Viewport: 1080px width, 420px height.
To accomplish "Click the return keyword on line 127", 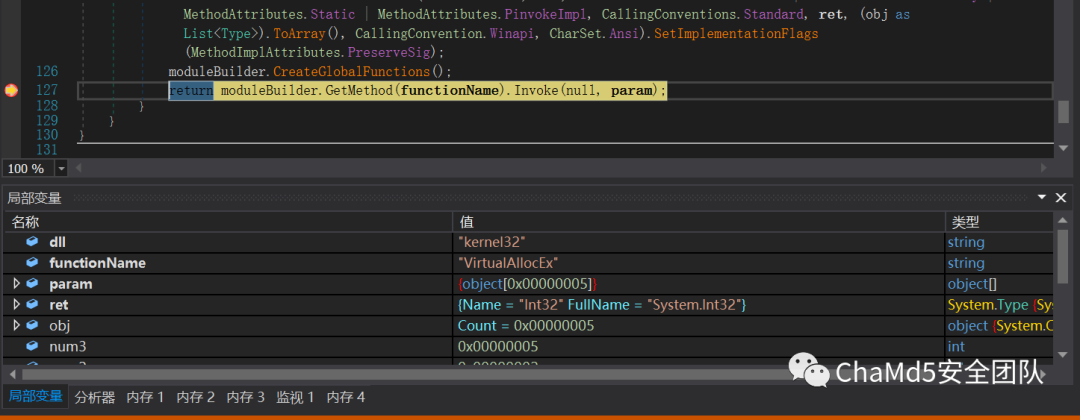I will 191,90.
